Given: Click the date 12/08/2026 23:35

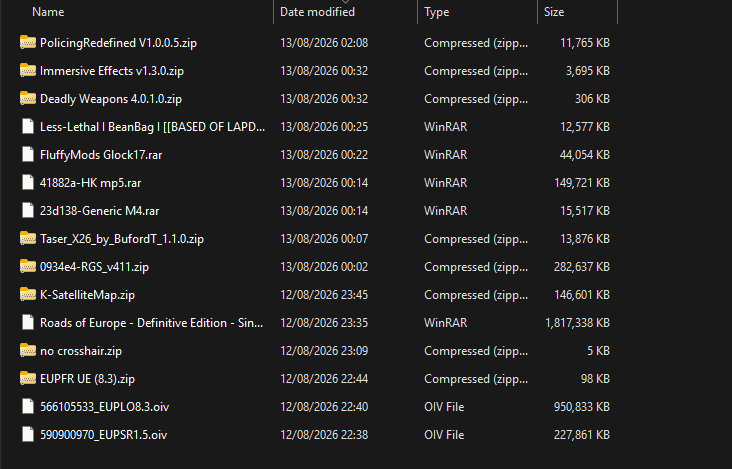Looking at the screenshot, I should point(324,323).
